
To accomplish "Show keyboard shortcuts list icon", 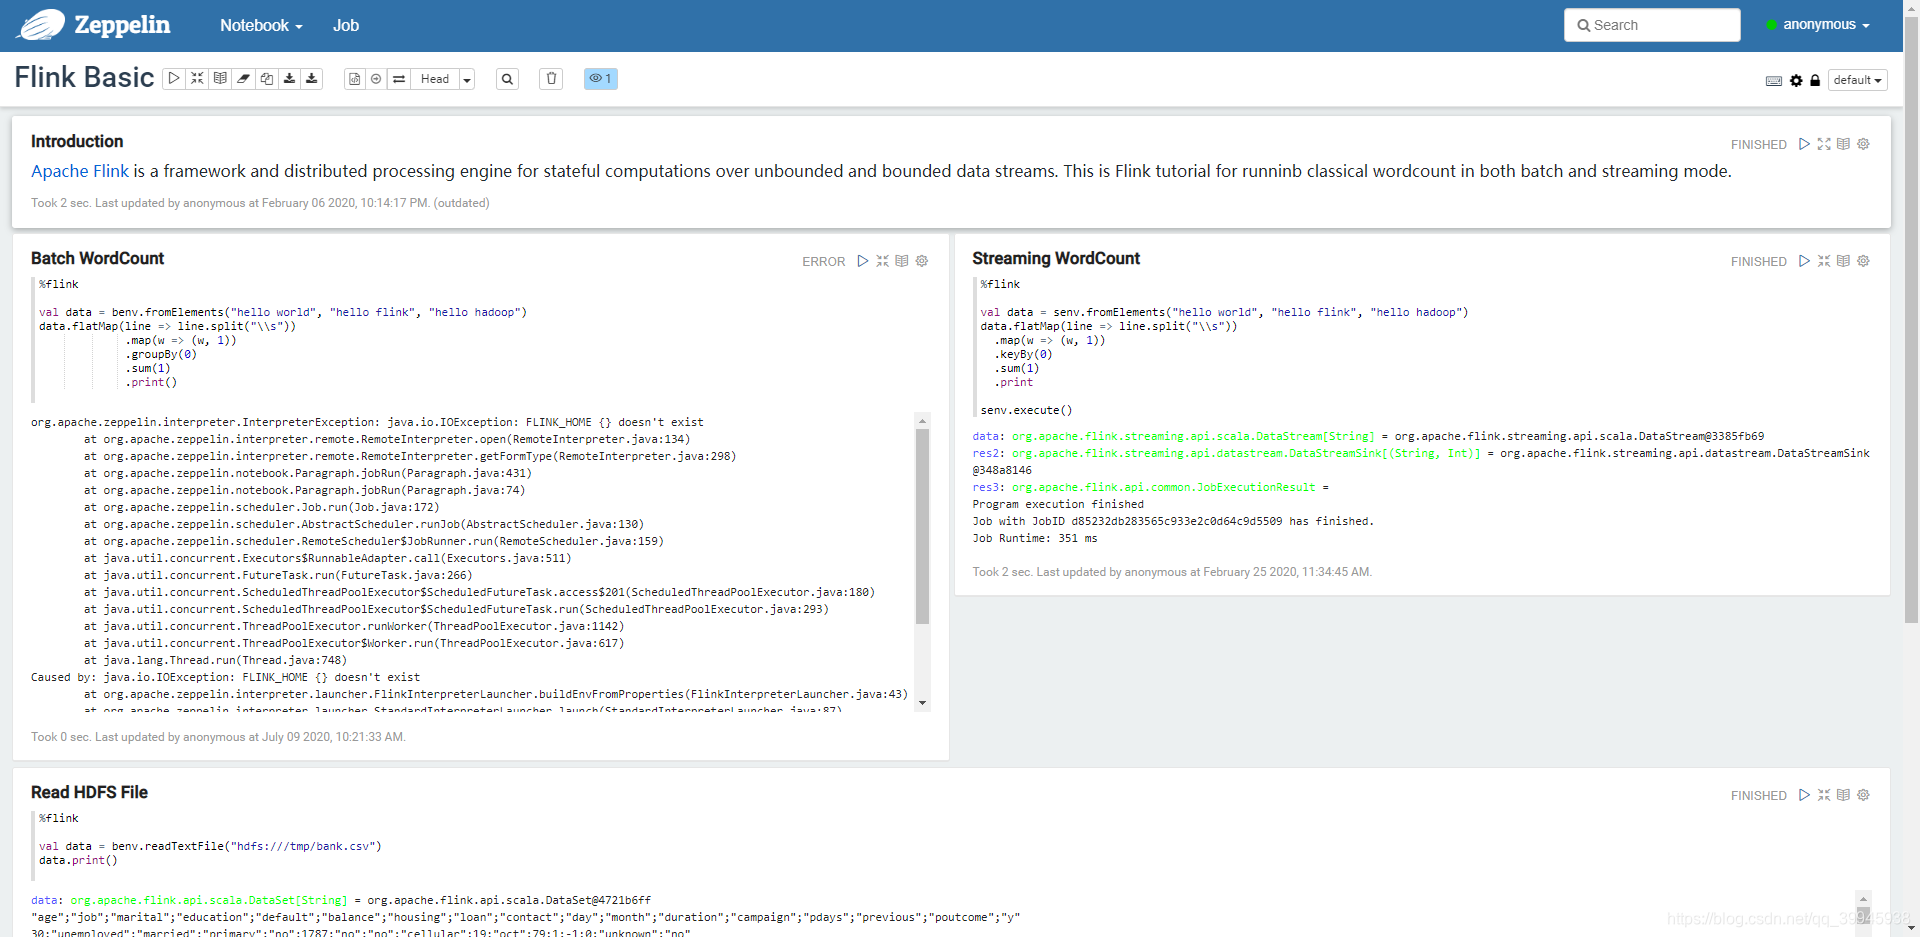I will tap(1774, 81).
